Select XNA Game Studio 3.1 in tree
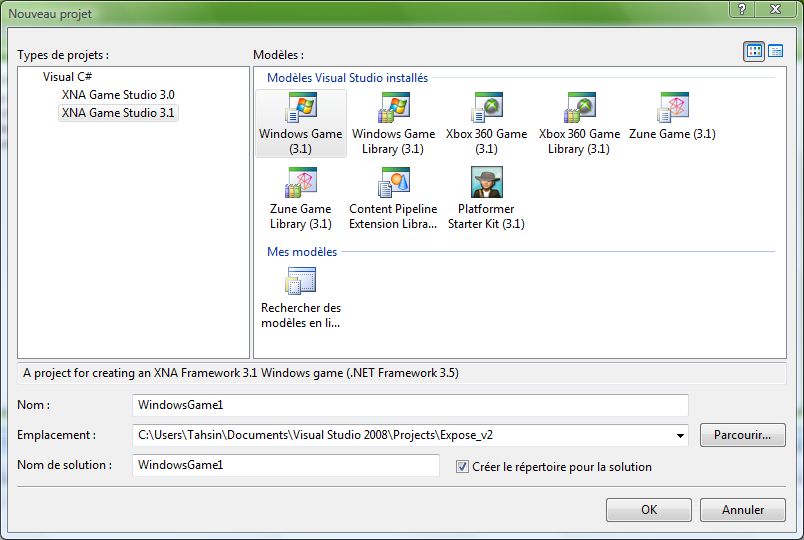The width and height of the screenshot is (804, 540). click(x=118, y=113)
